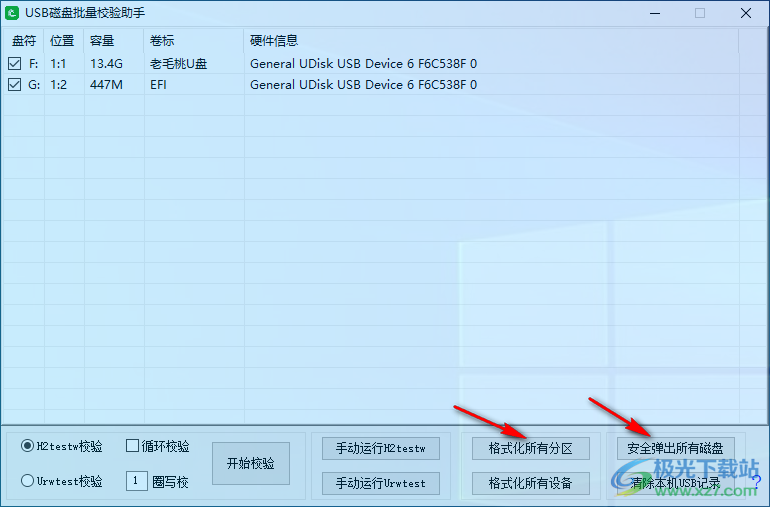Click hardware info text in G: row
770x507 pixels.
coord(363,84)
